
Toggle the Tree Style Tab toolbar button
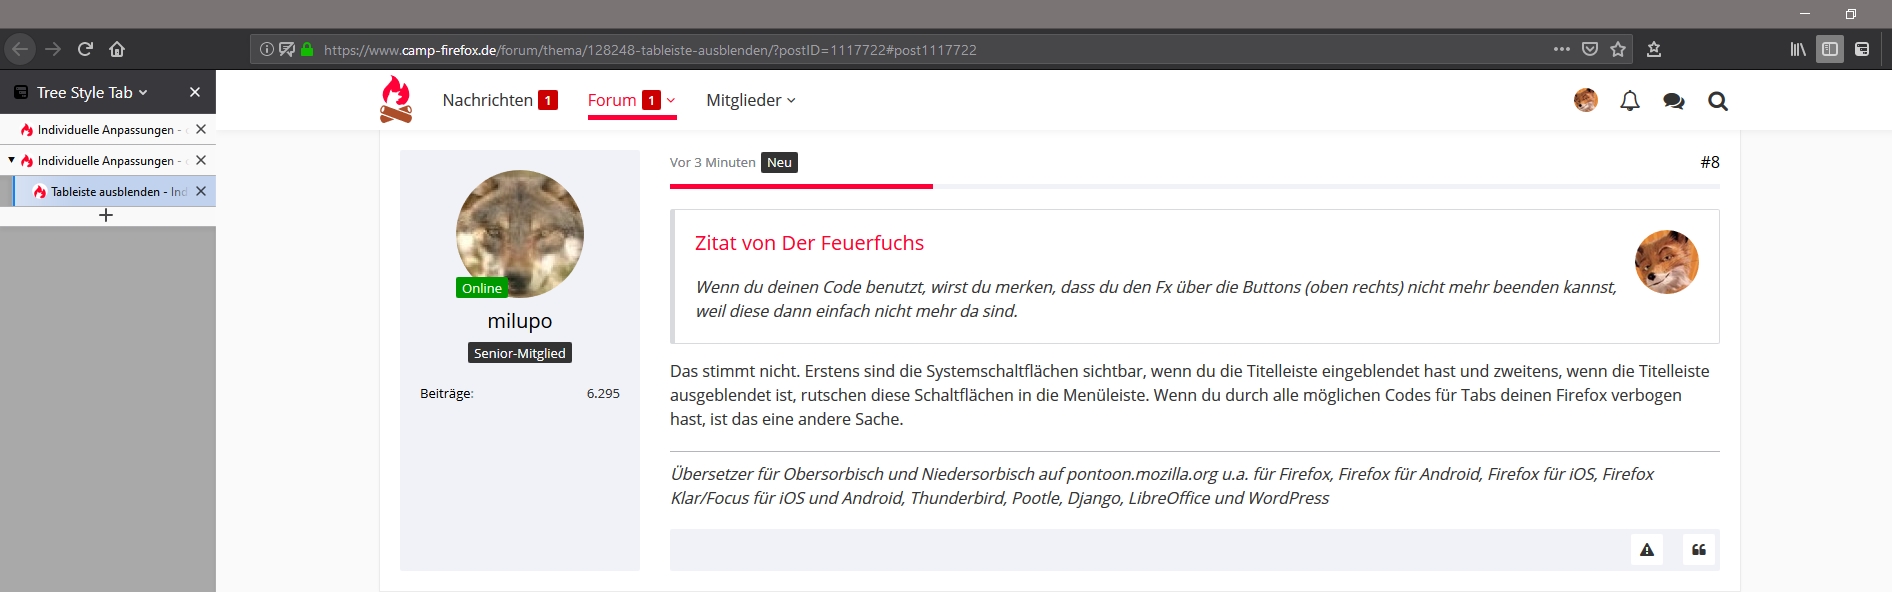[1862, 49]
